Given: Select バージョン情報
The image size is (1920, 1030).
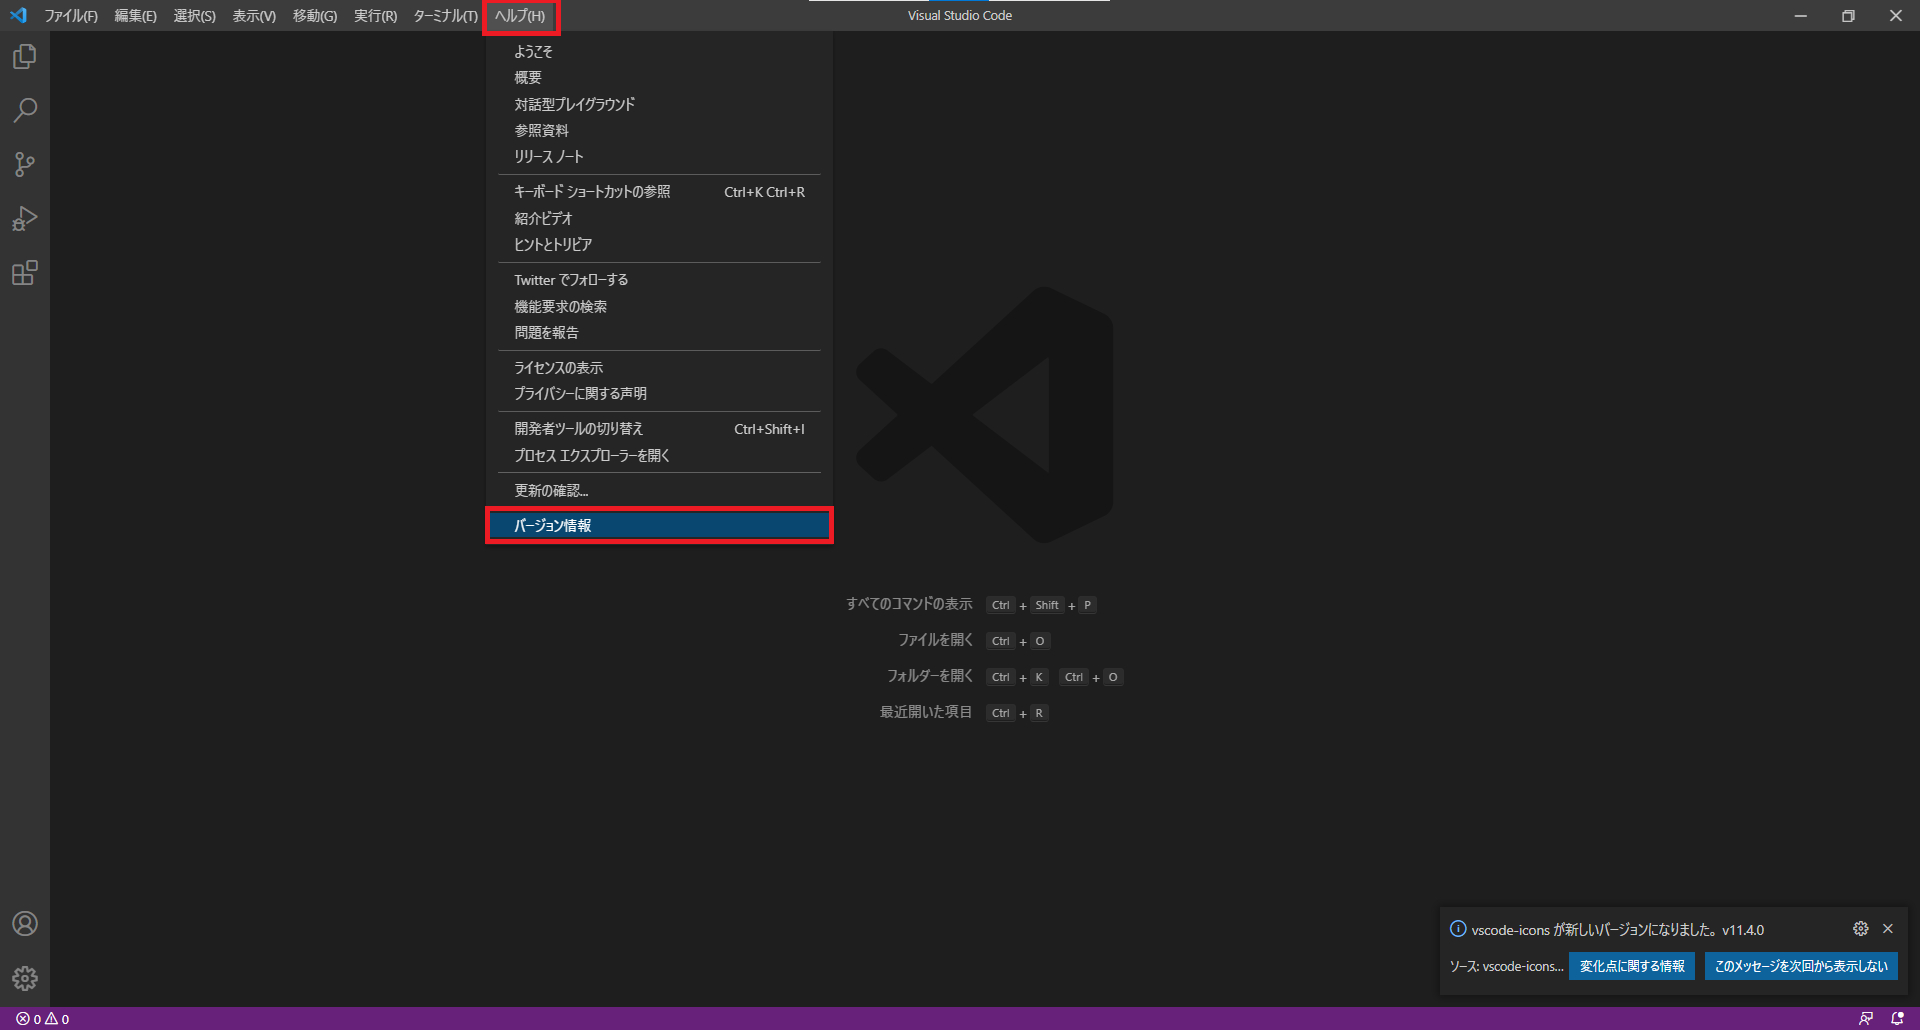Looking at the screenshot, I should 659,526.
